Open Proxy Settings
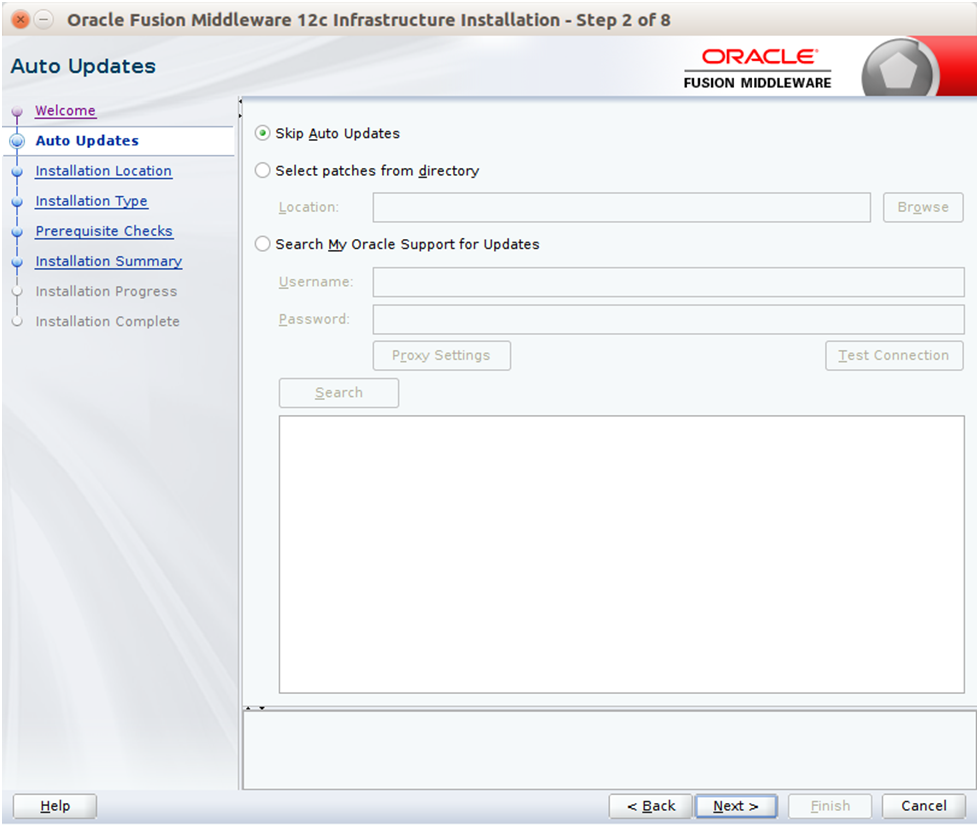The image size is (979, 827). (x=441, y=355)
